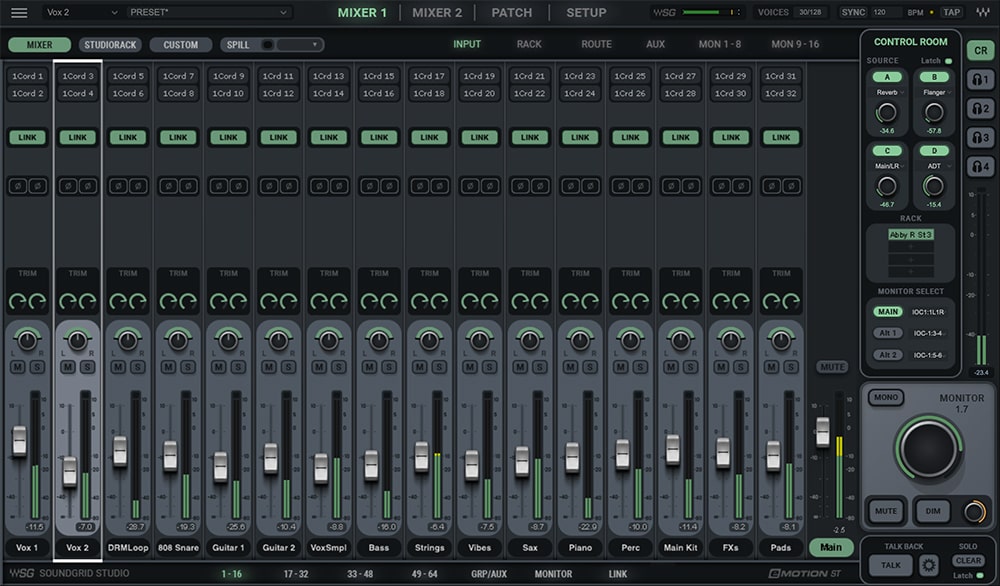Open the ROUTE view tab
Viewport: 1000px width, 586px height.
click(x=595, y=44)
